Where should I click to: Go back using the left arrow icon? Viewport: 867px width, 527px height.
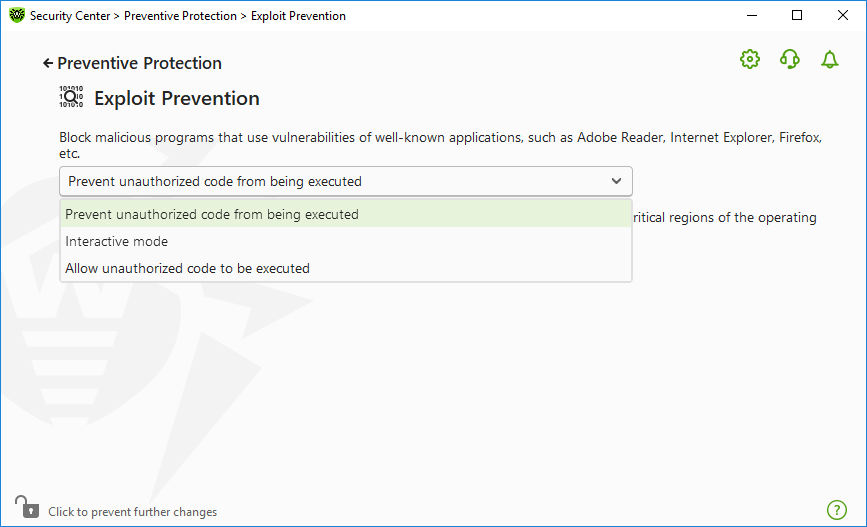(x=48, y=64)
